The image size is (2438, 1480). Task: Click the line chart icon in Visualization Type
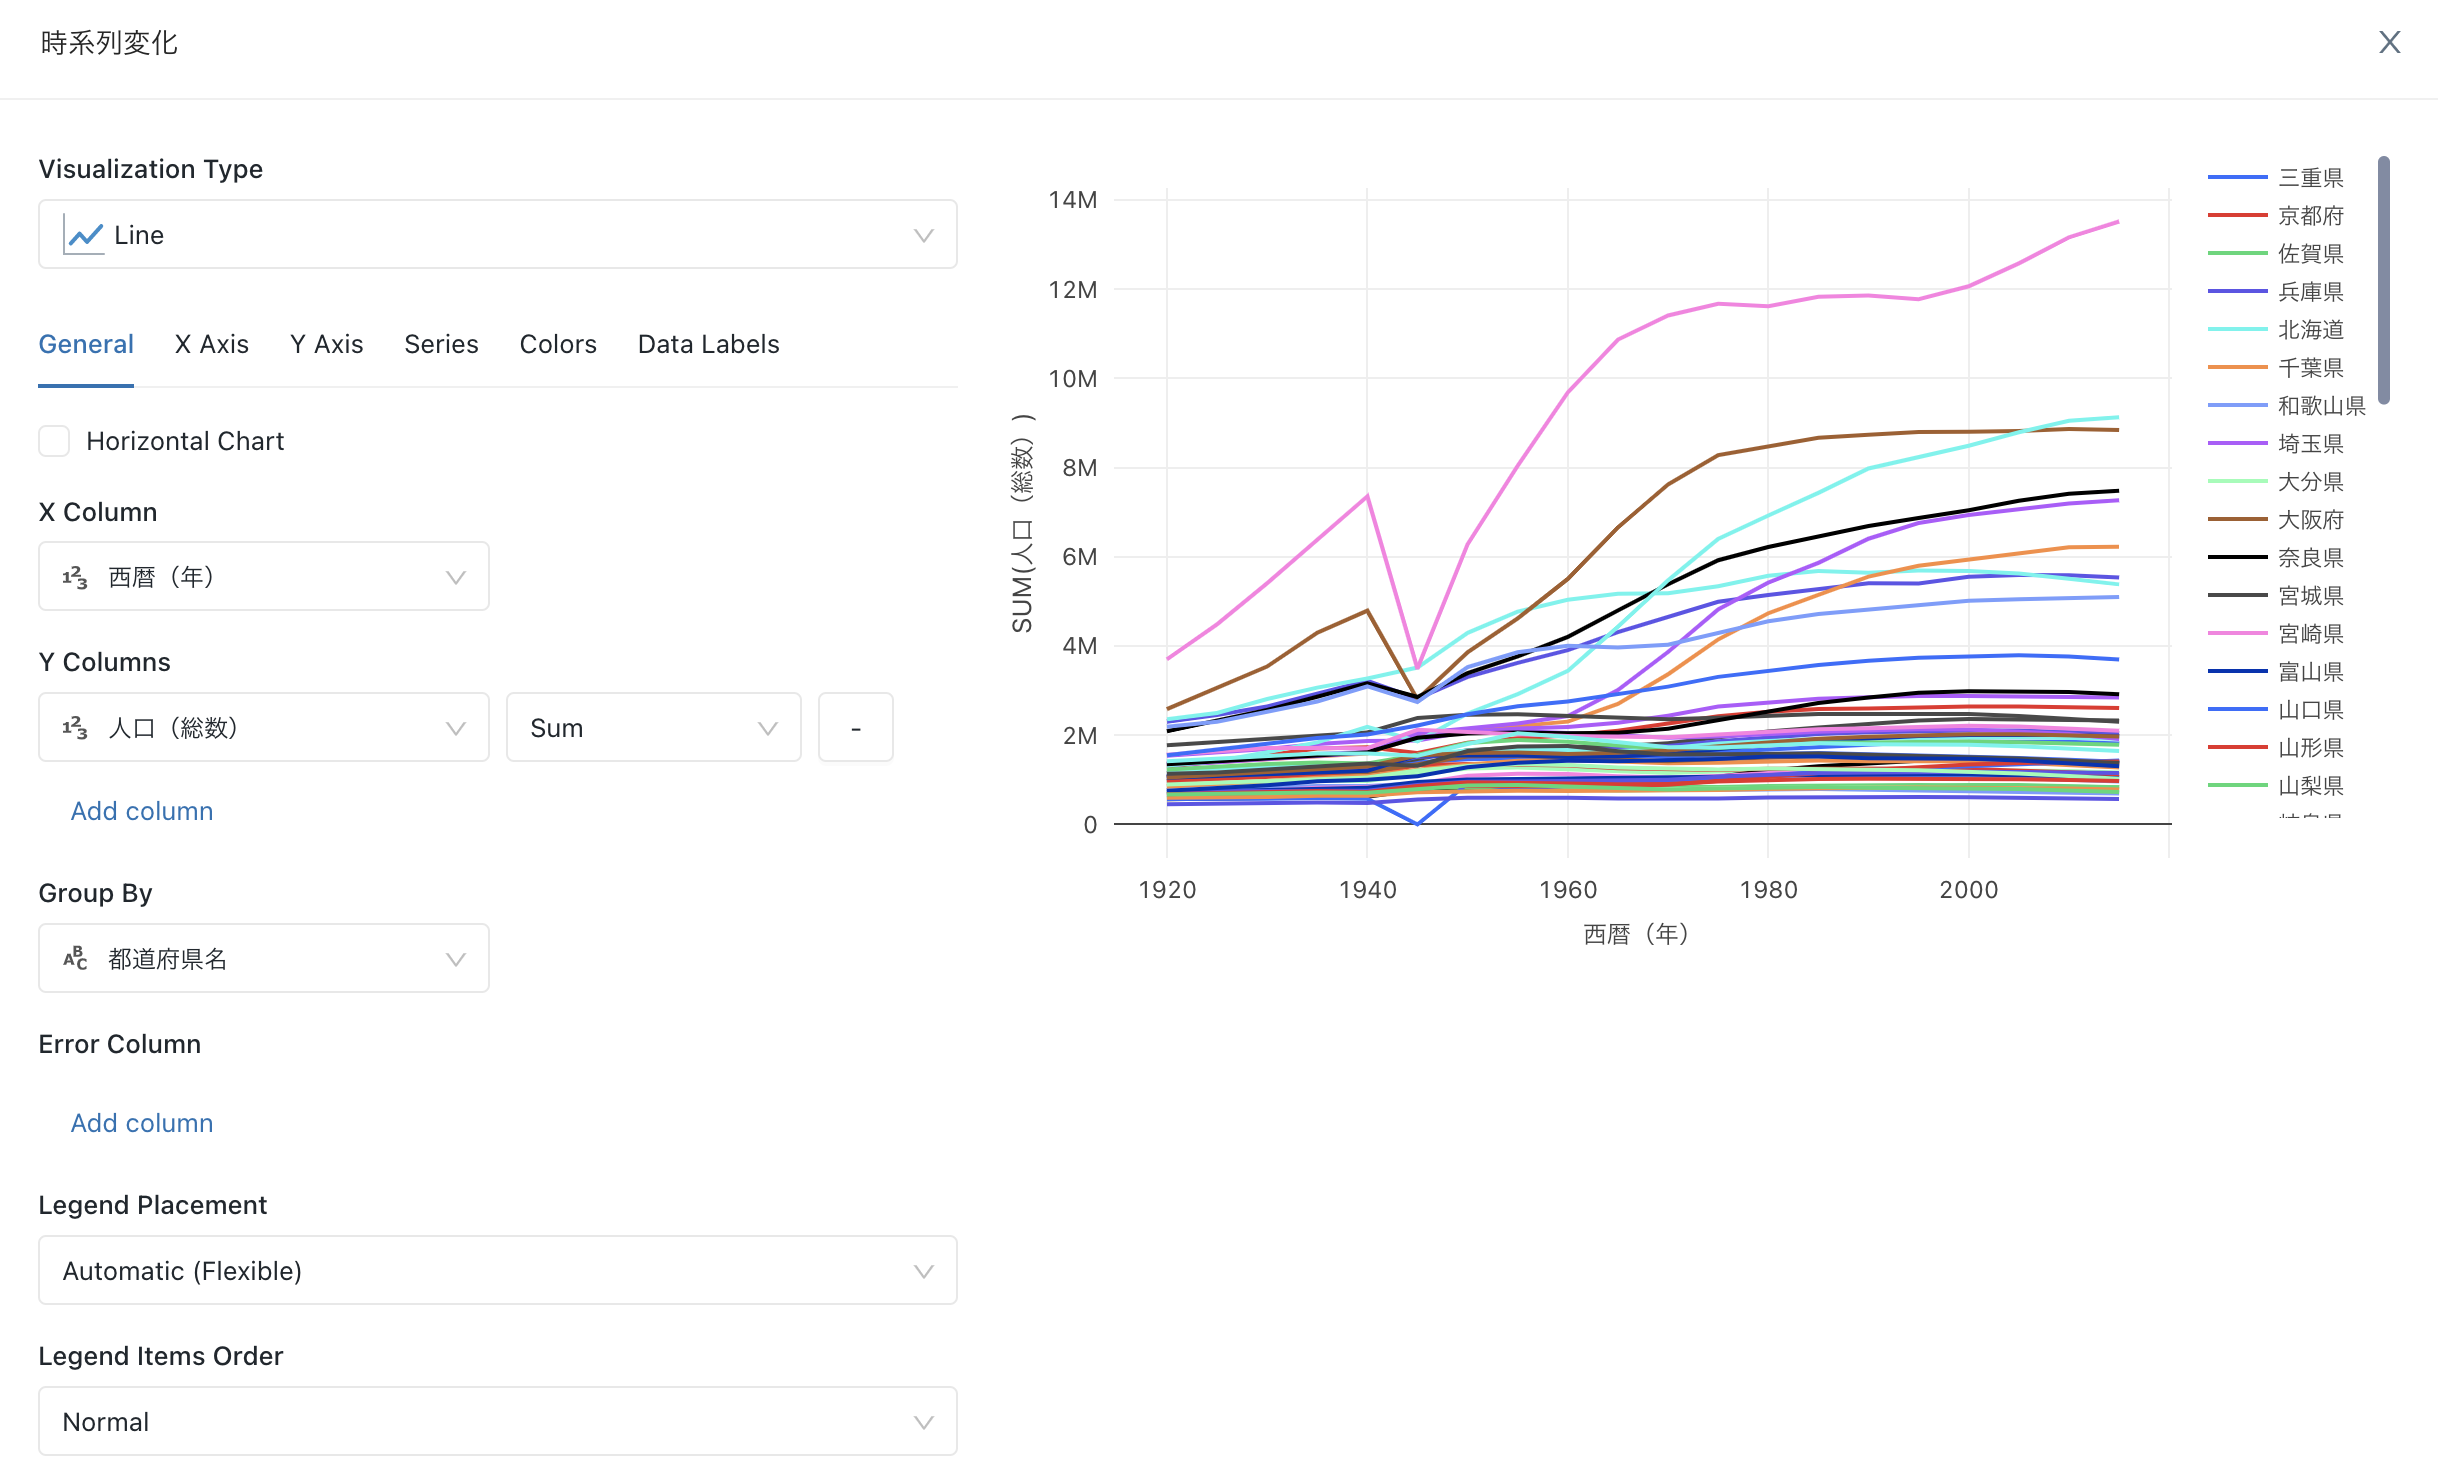pyautogui.click(x=84, y=235)
